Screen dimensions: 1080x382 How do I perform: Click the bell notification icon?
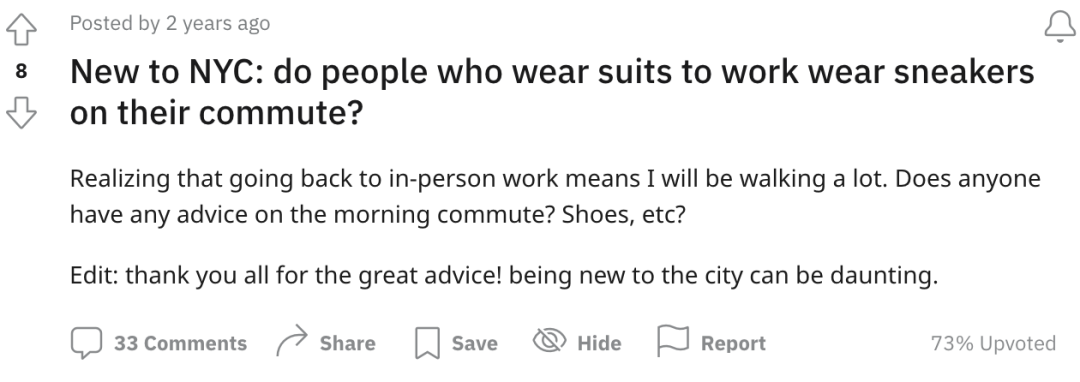pyautogui.click(x=1060, y=28)
